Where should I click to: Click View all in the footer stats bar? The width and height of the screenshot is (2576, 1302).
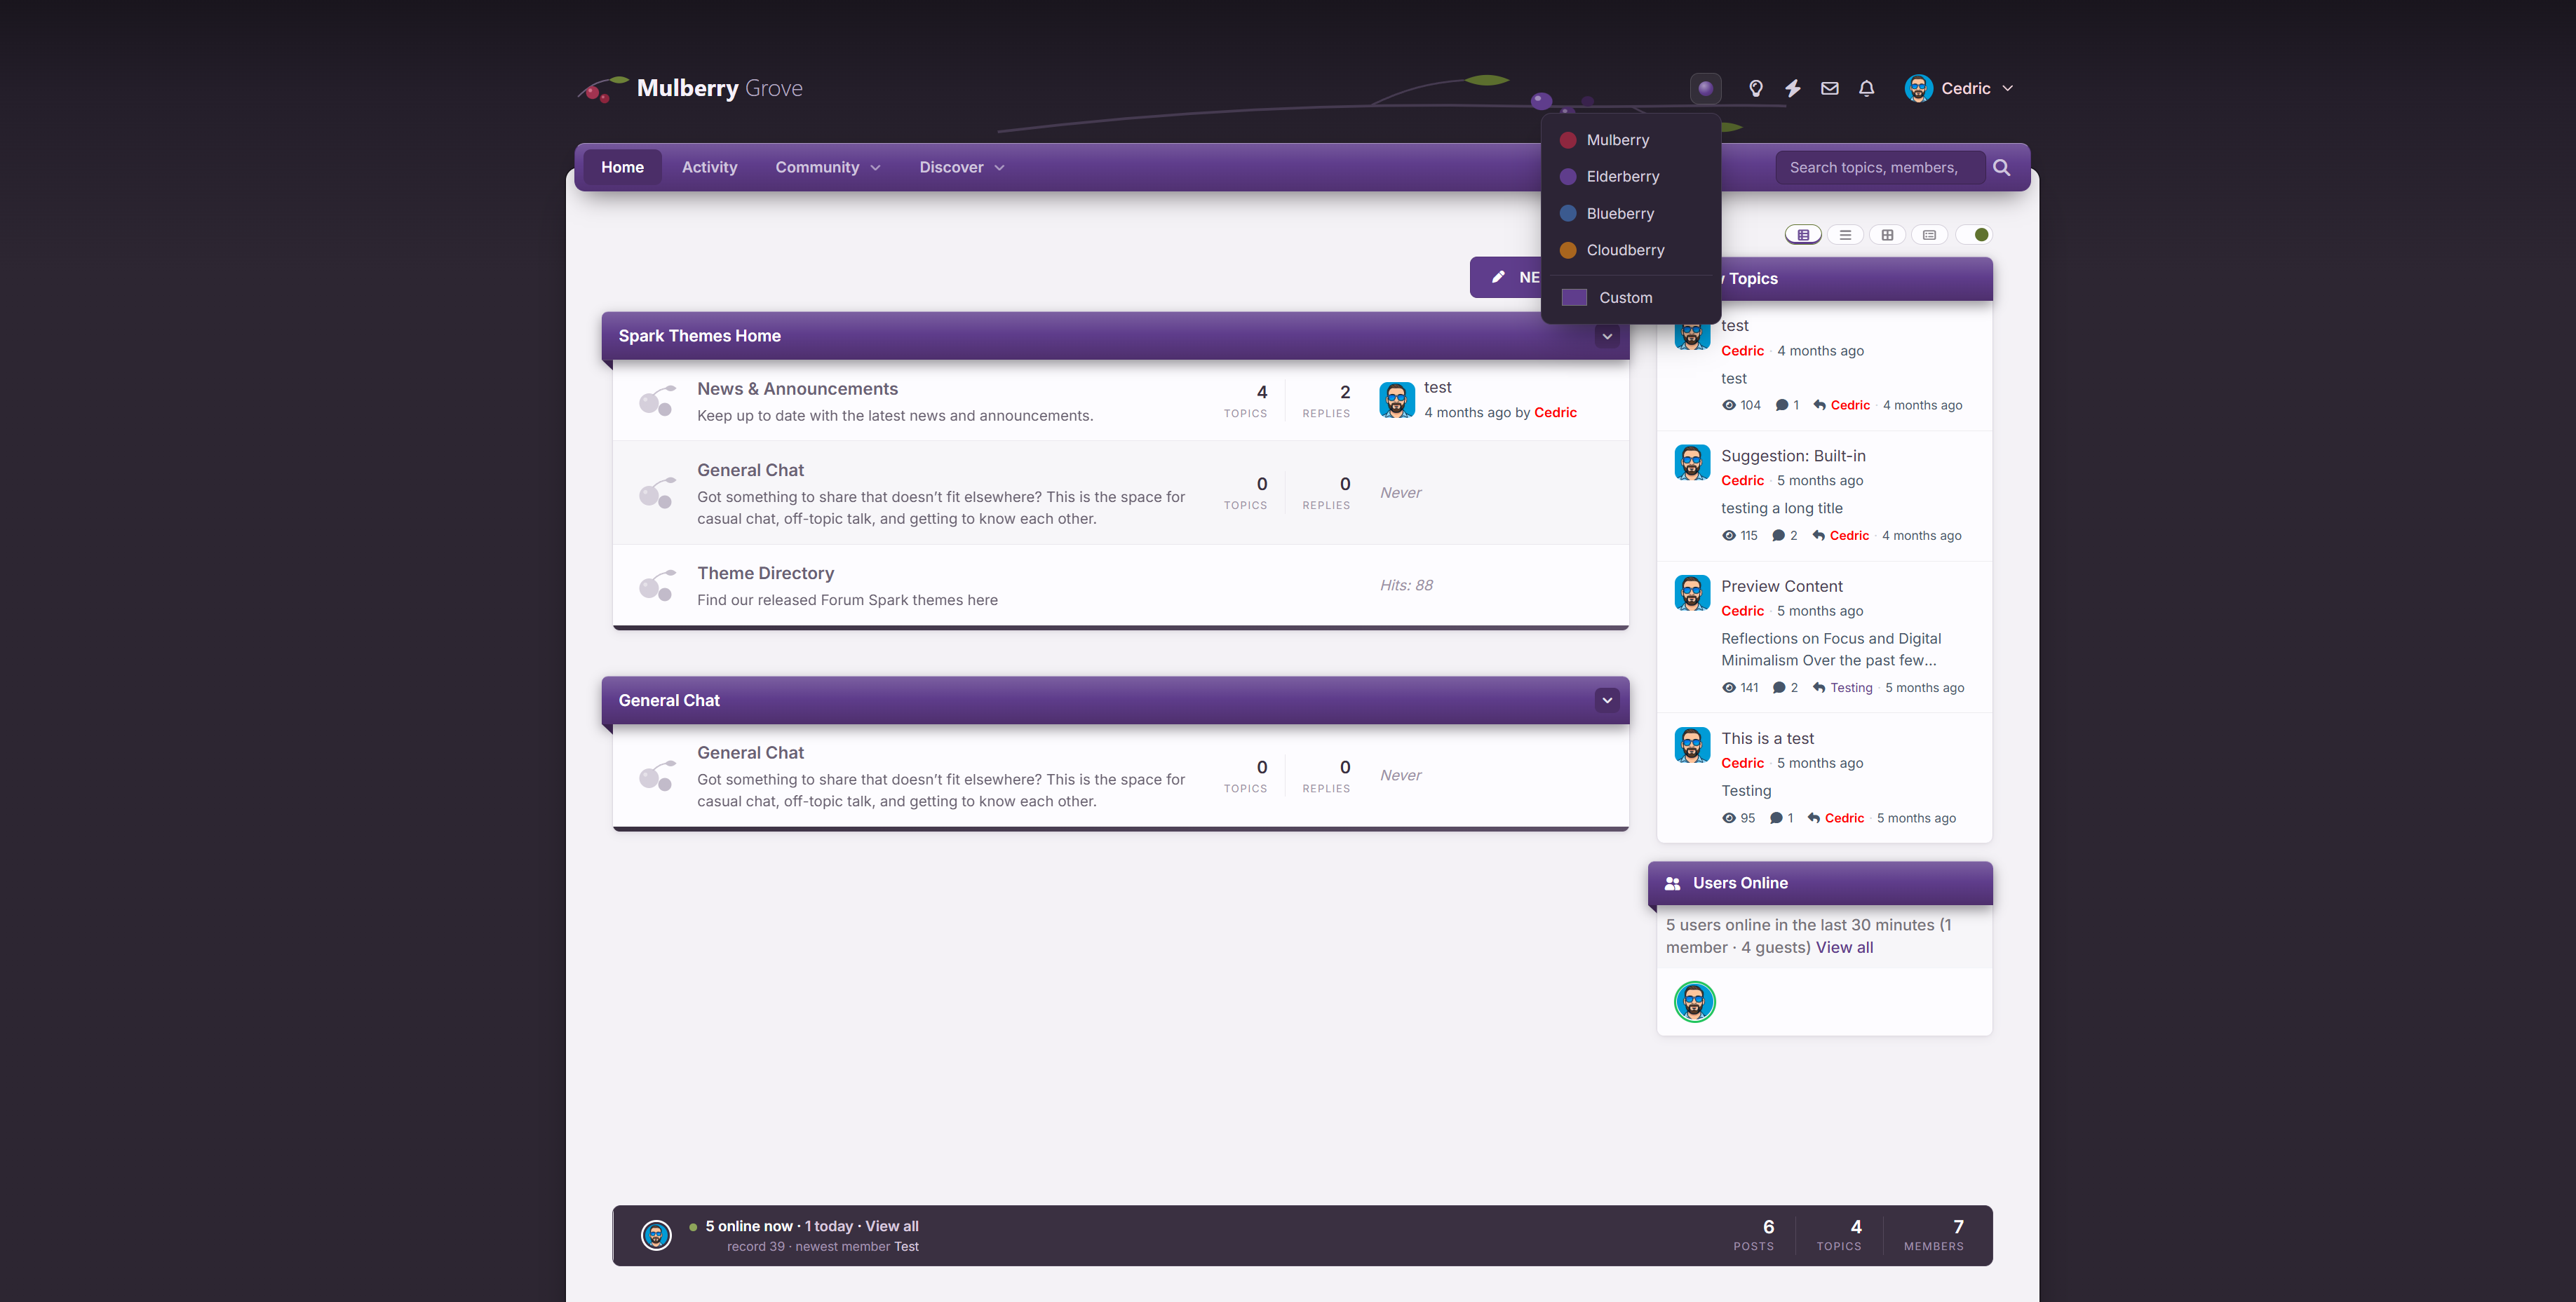point(891,1226)
